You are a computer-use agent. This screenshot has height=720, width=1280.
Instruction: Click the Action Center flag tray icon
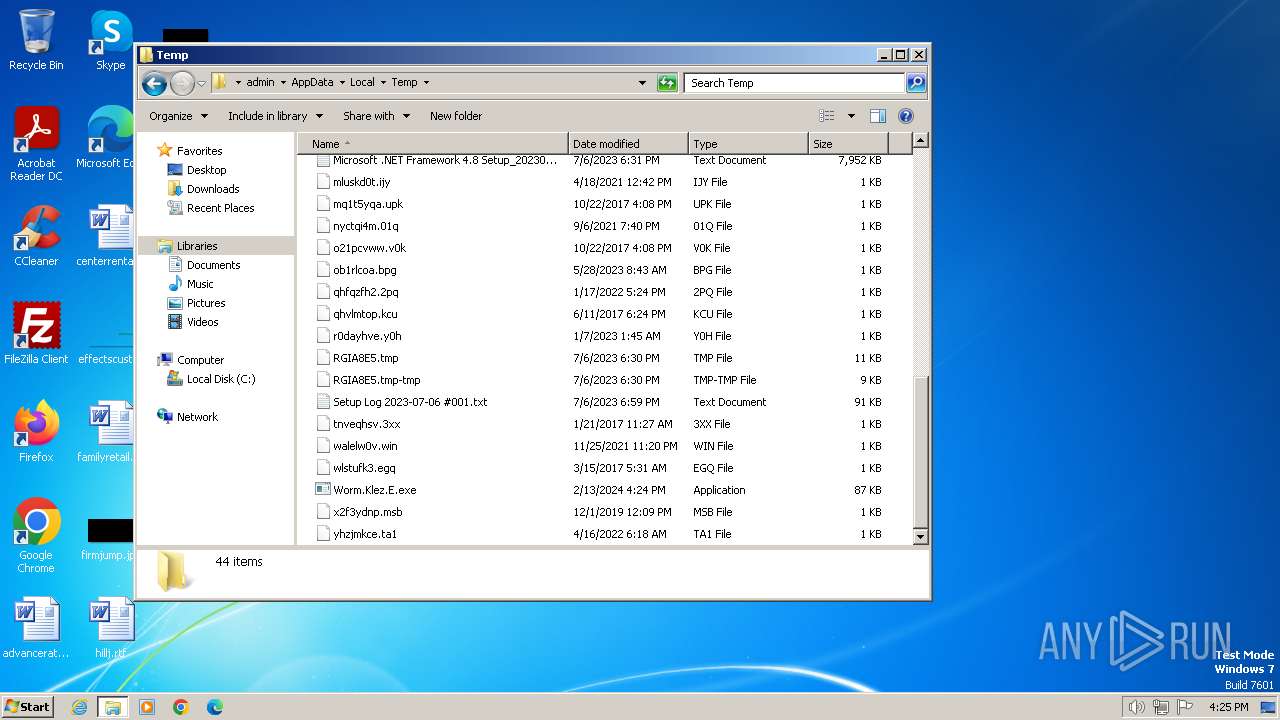click(1185, 707)
